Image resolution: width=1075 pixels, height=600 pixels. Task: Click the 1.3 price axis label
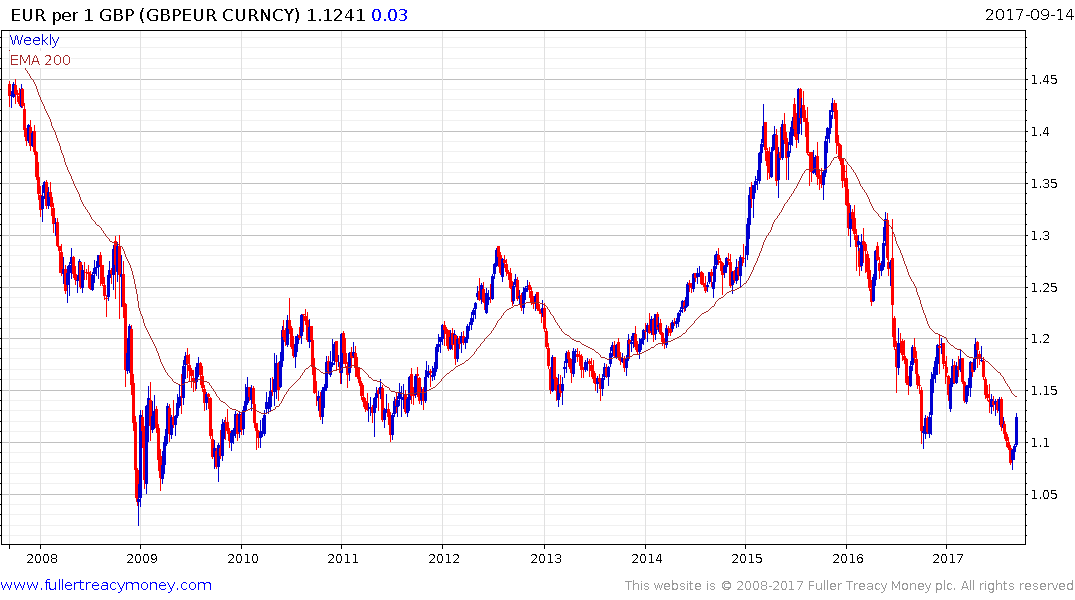click(1041, 235)
